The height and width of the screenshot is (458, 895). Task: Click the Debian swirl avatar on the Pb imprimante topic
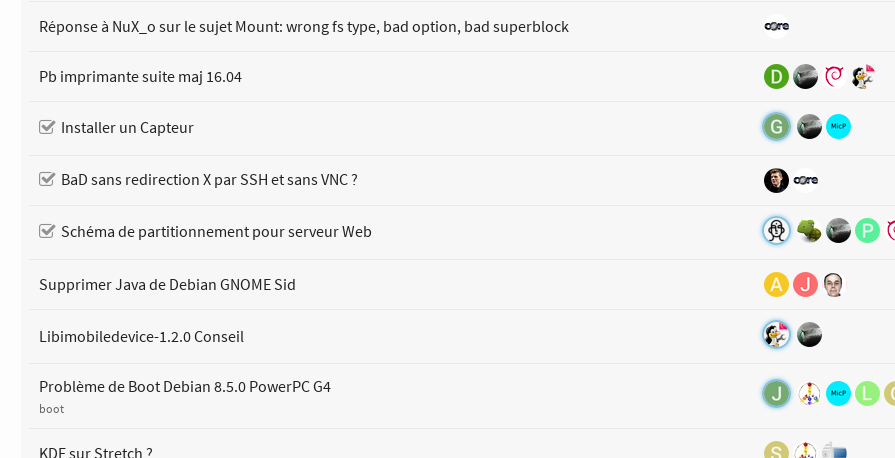[x=834, y=77]
